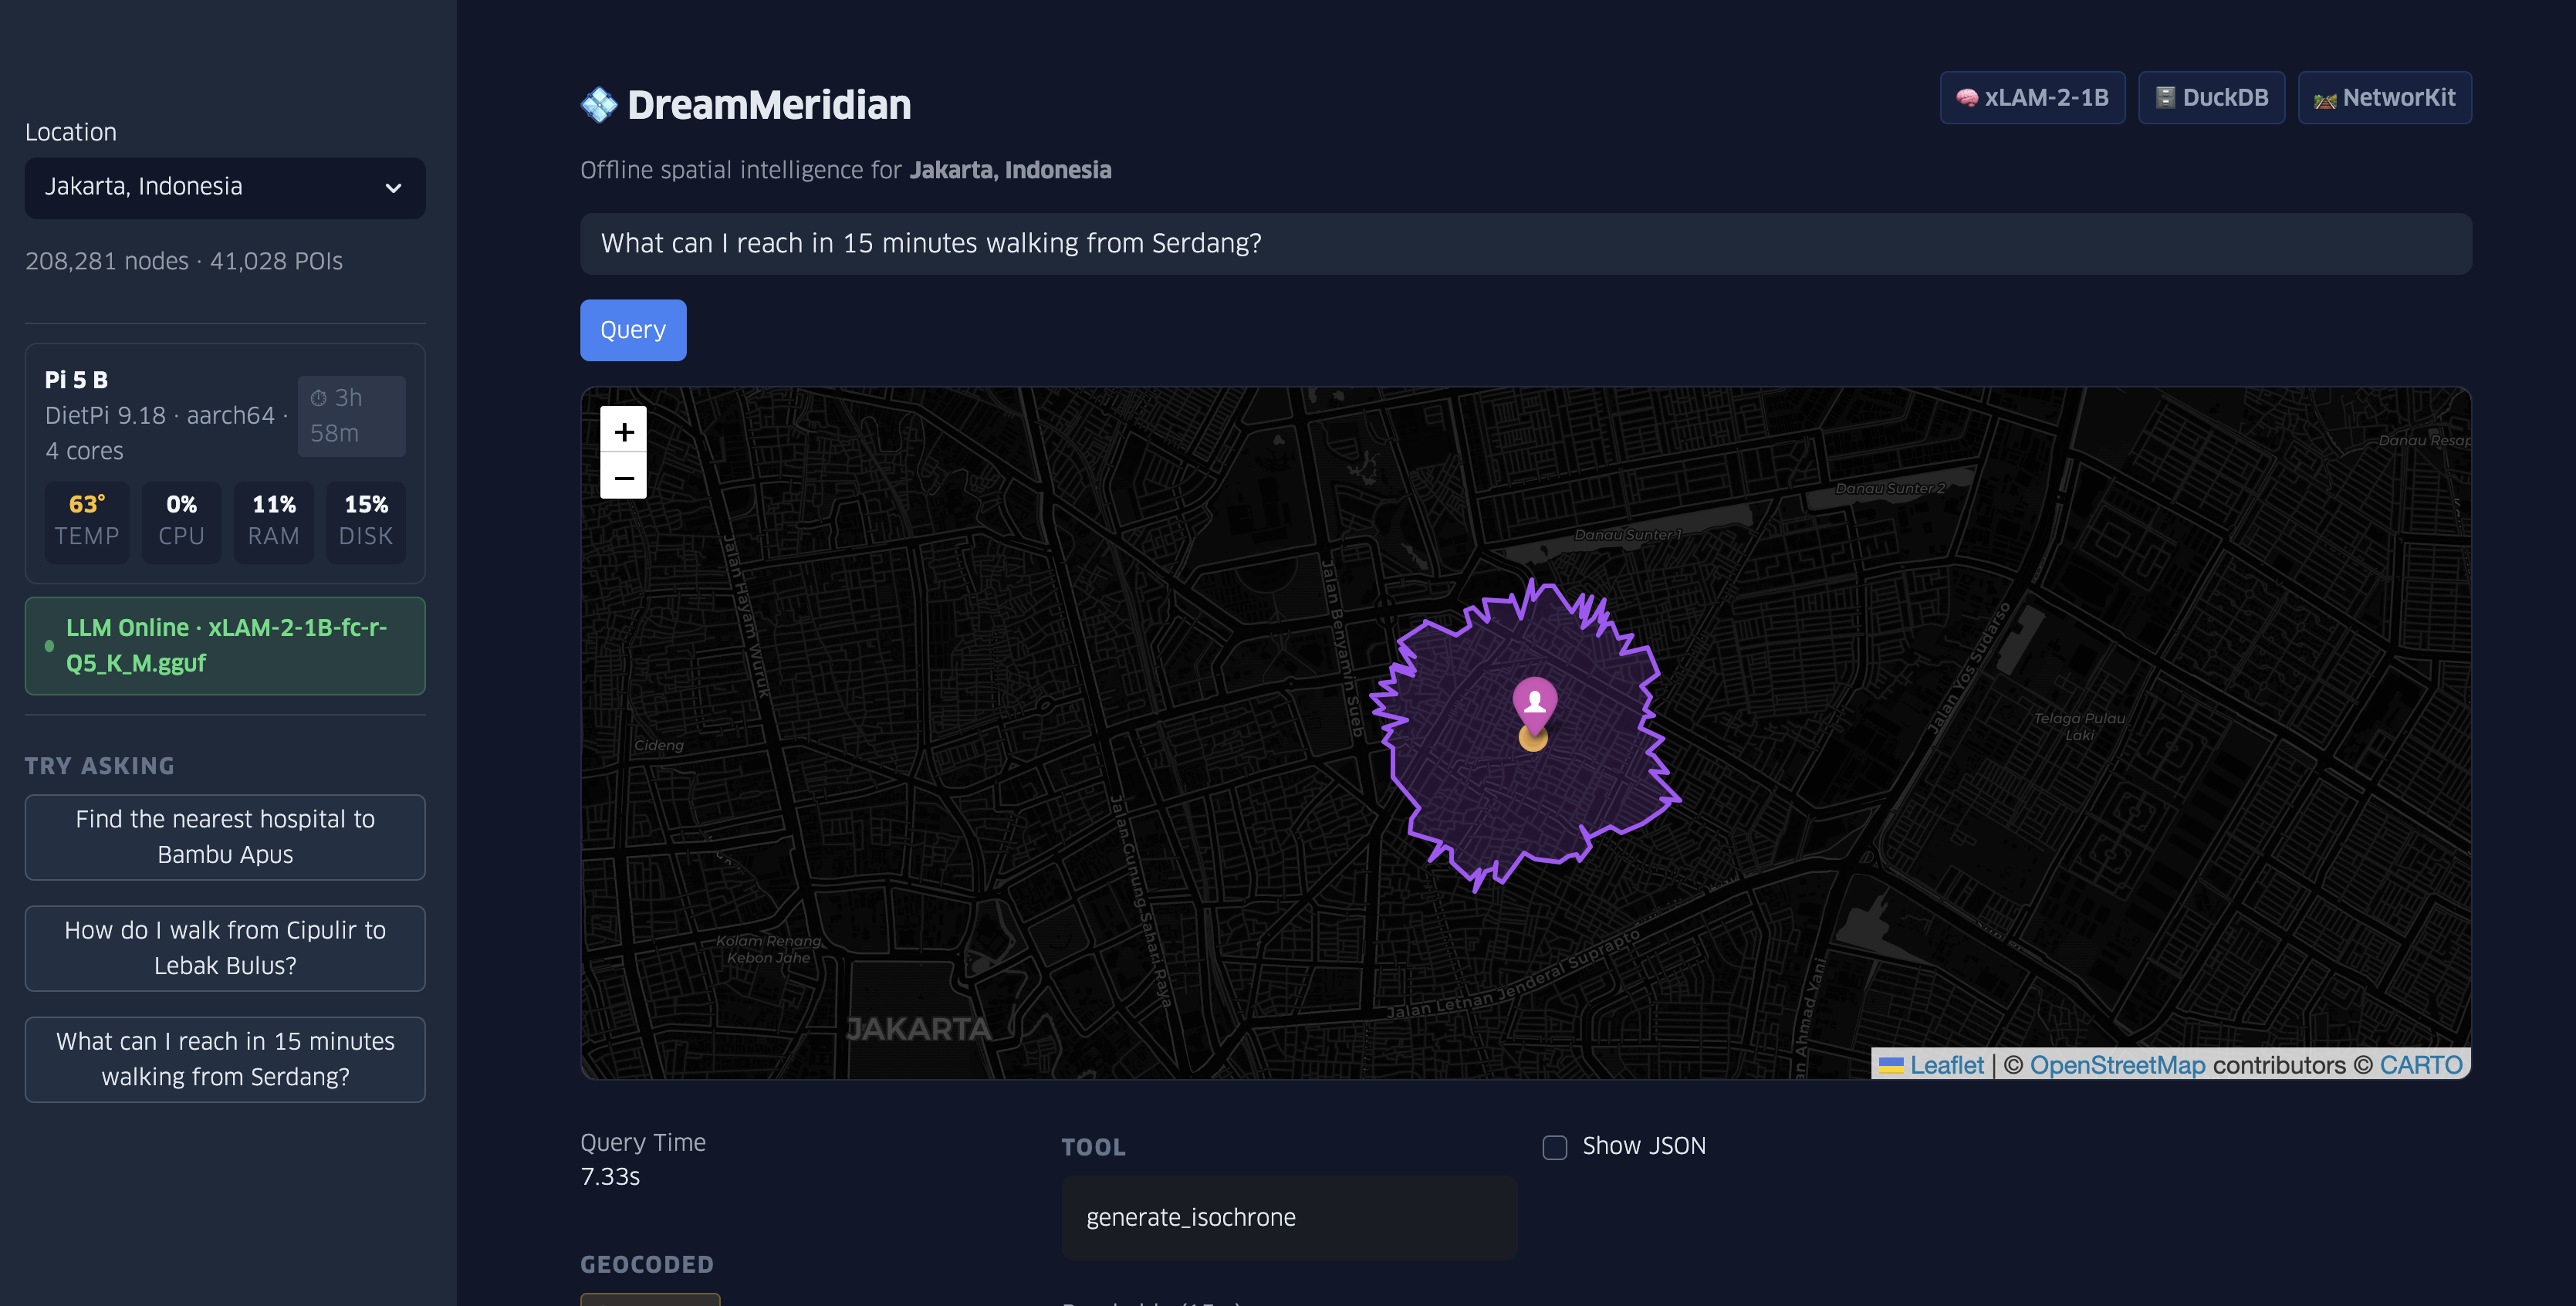Viewport: 2576px width, 1306px height.
Task: Click the NetworKit badge icon
Action: pyautogui.click(x=2325, y=99)
